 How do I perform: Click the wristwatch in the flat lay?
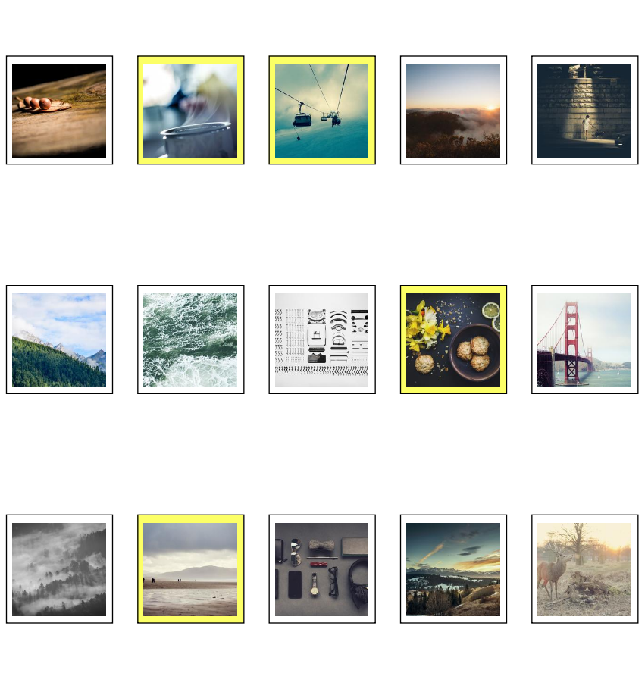(313, 590)
